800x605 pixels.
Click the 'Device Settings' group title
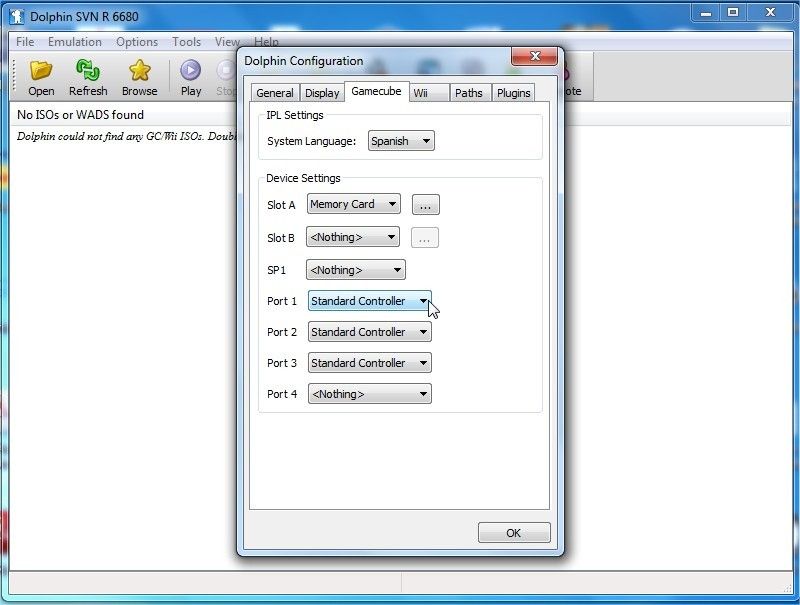(303, 178)
